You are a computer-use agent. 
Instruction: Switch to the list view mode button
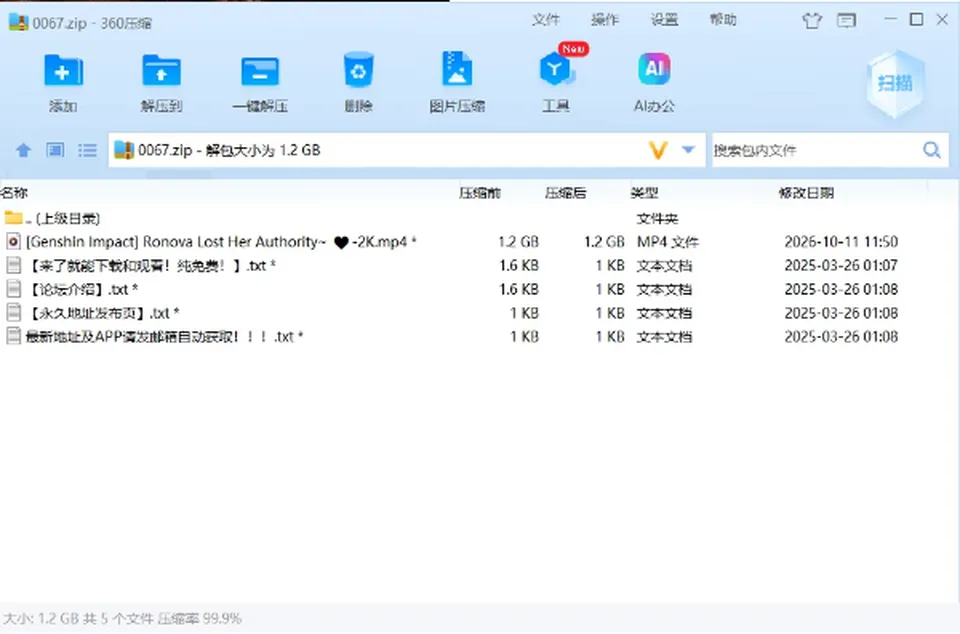[x=88, y=150]
